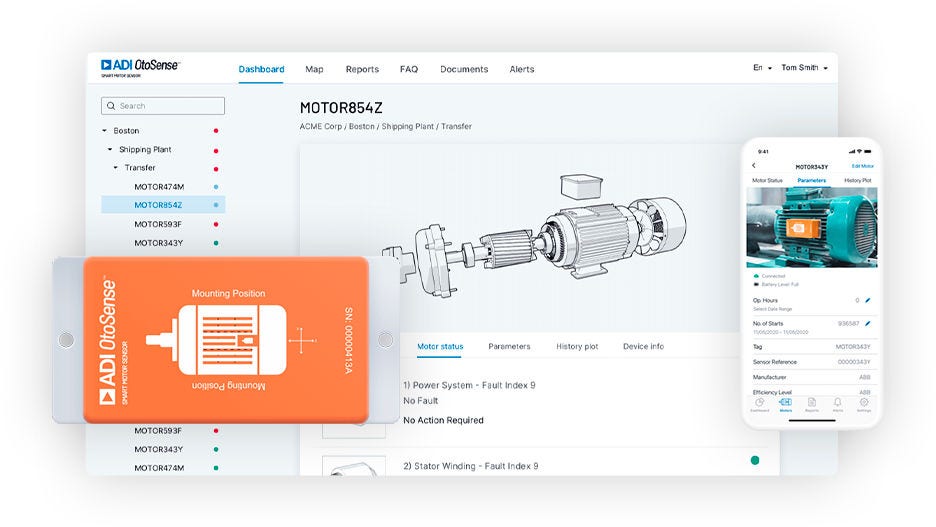The height and width of the screenshot is (527, 936).
Task: Click the magnifier icon in the search box
Action: click(x=111, y=106)
